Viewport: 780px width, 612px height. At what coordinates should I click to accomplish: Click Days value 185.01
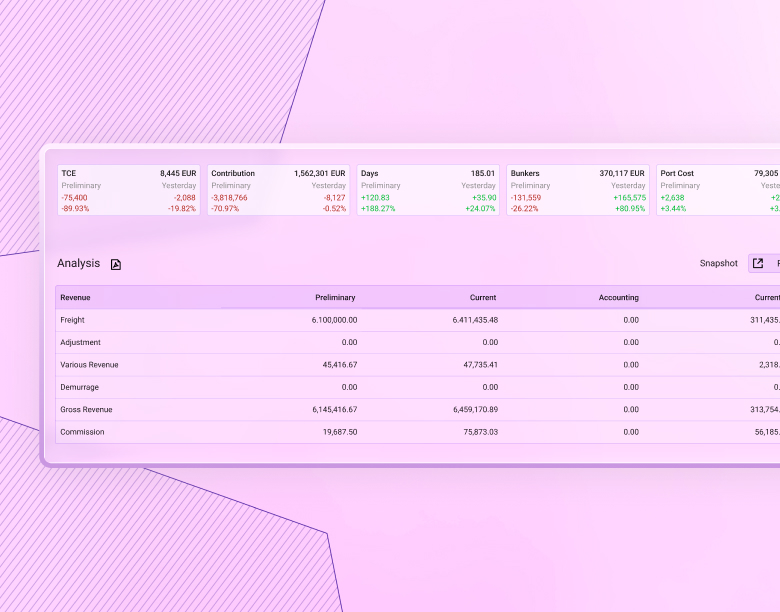click(x=483, y=173)
